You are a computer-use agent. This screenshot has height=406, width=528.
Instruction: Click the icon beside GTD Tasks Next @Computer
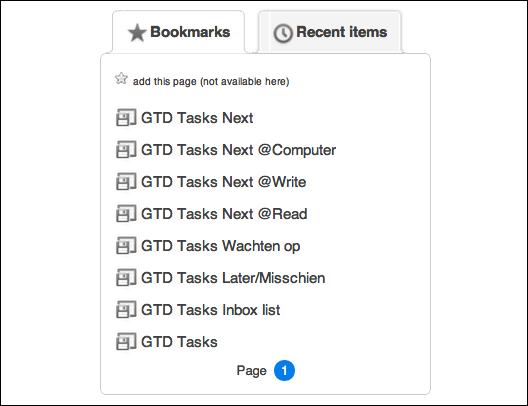126,149
